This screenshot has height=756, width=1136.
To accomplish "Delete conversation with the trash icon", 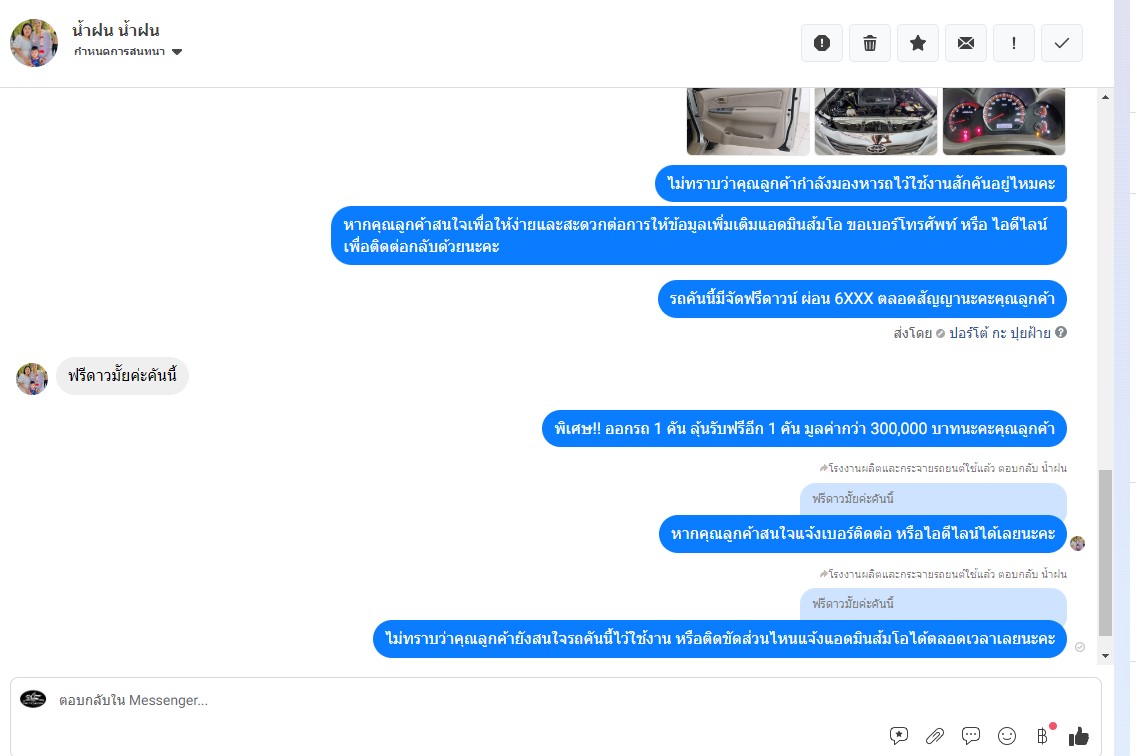I will [x=869, y=43].
